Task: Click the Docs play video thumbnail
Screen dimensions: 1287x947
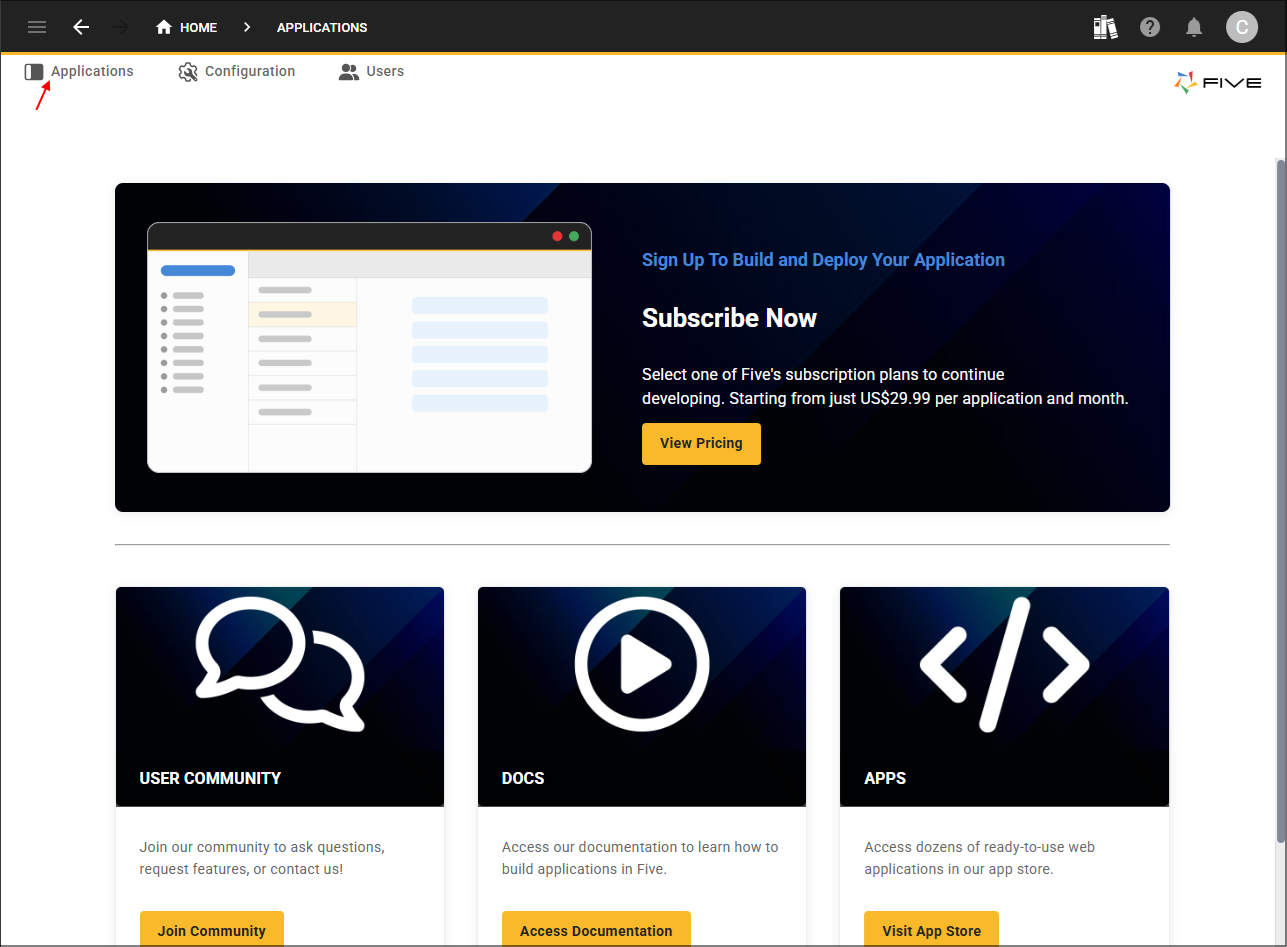Action: [x=642, y=665]
